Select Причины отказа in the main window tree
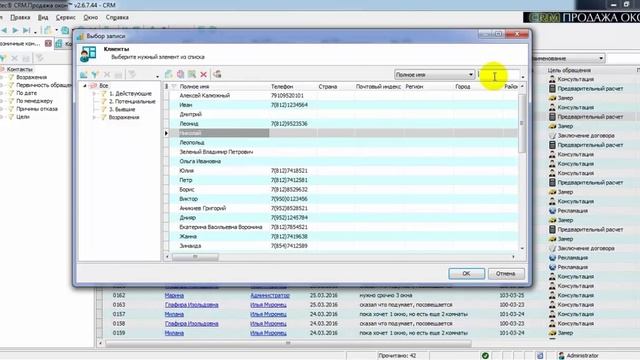This screenshot has width=640, height=360. (37, 109)
